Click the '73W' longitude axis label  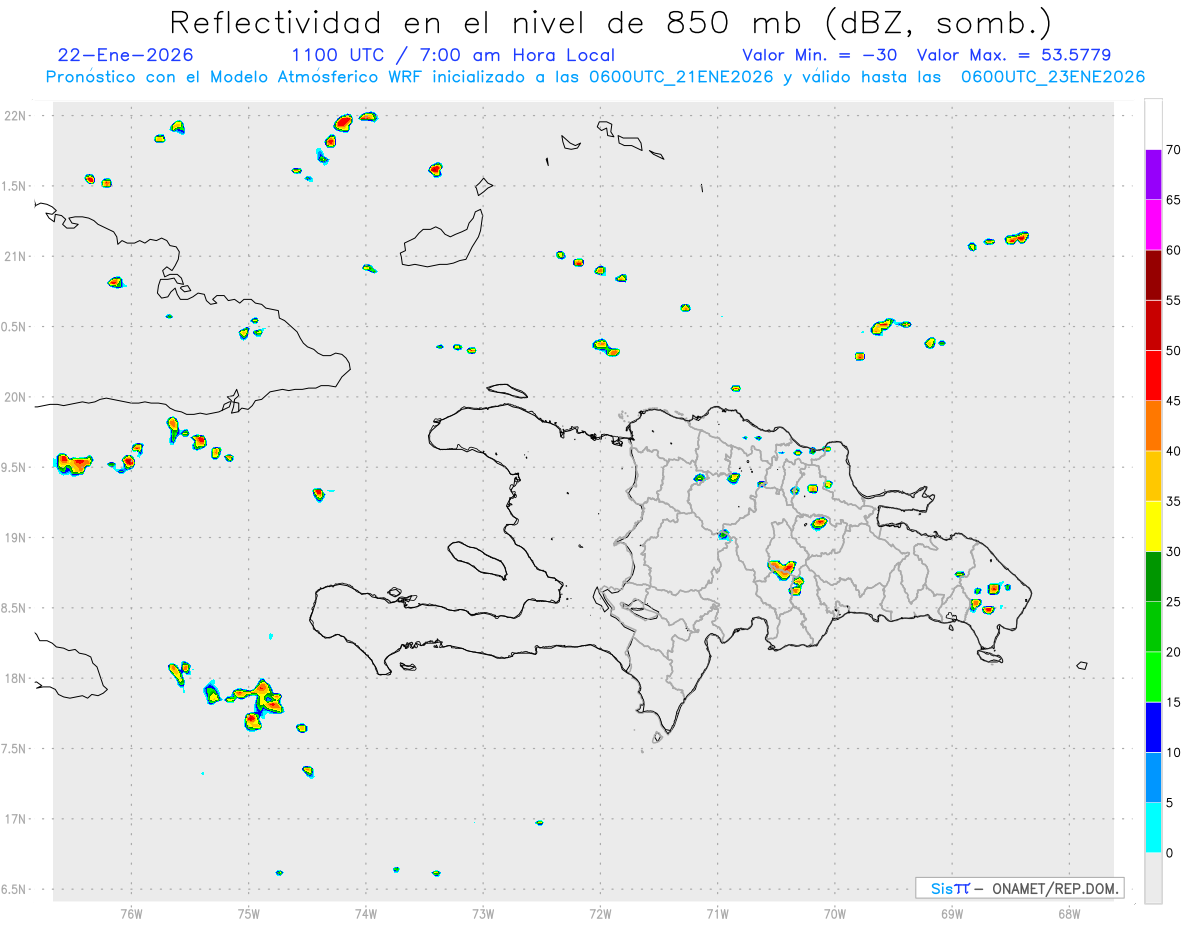point(483,913)
